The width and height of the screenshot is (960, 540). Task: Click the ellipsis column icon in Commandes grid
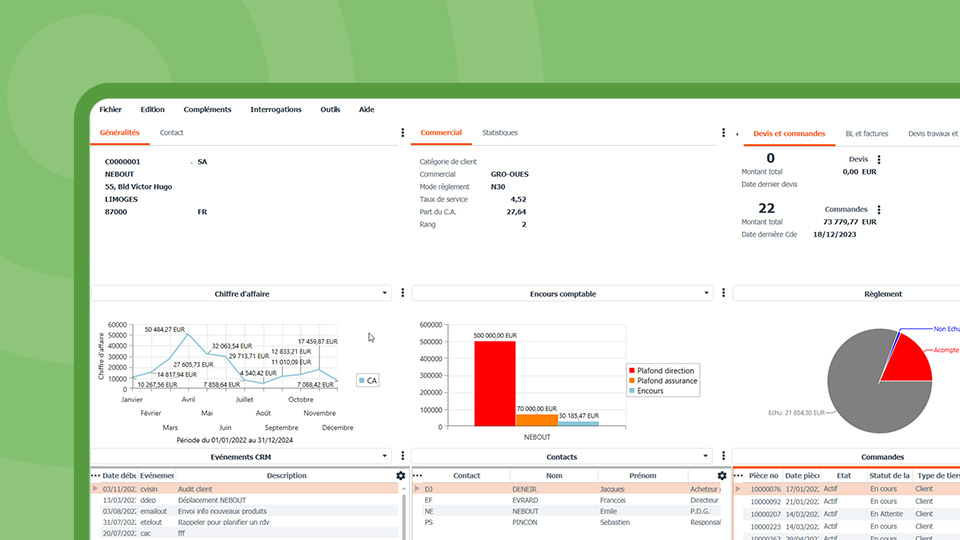(738, 476)
